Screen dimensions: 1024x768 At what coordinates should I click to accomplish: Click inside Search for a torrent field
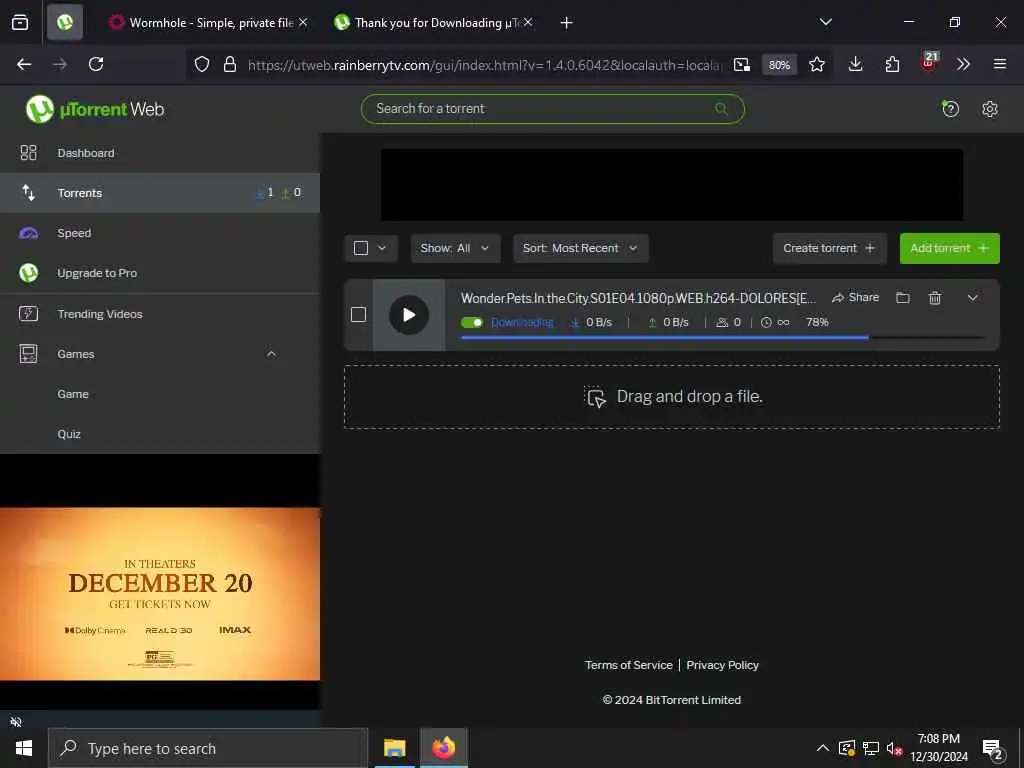[552, 108]
